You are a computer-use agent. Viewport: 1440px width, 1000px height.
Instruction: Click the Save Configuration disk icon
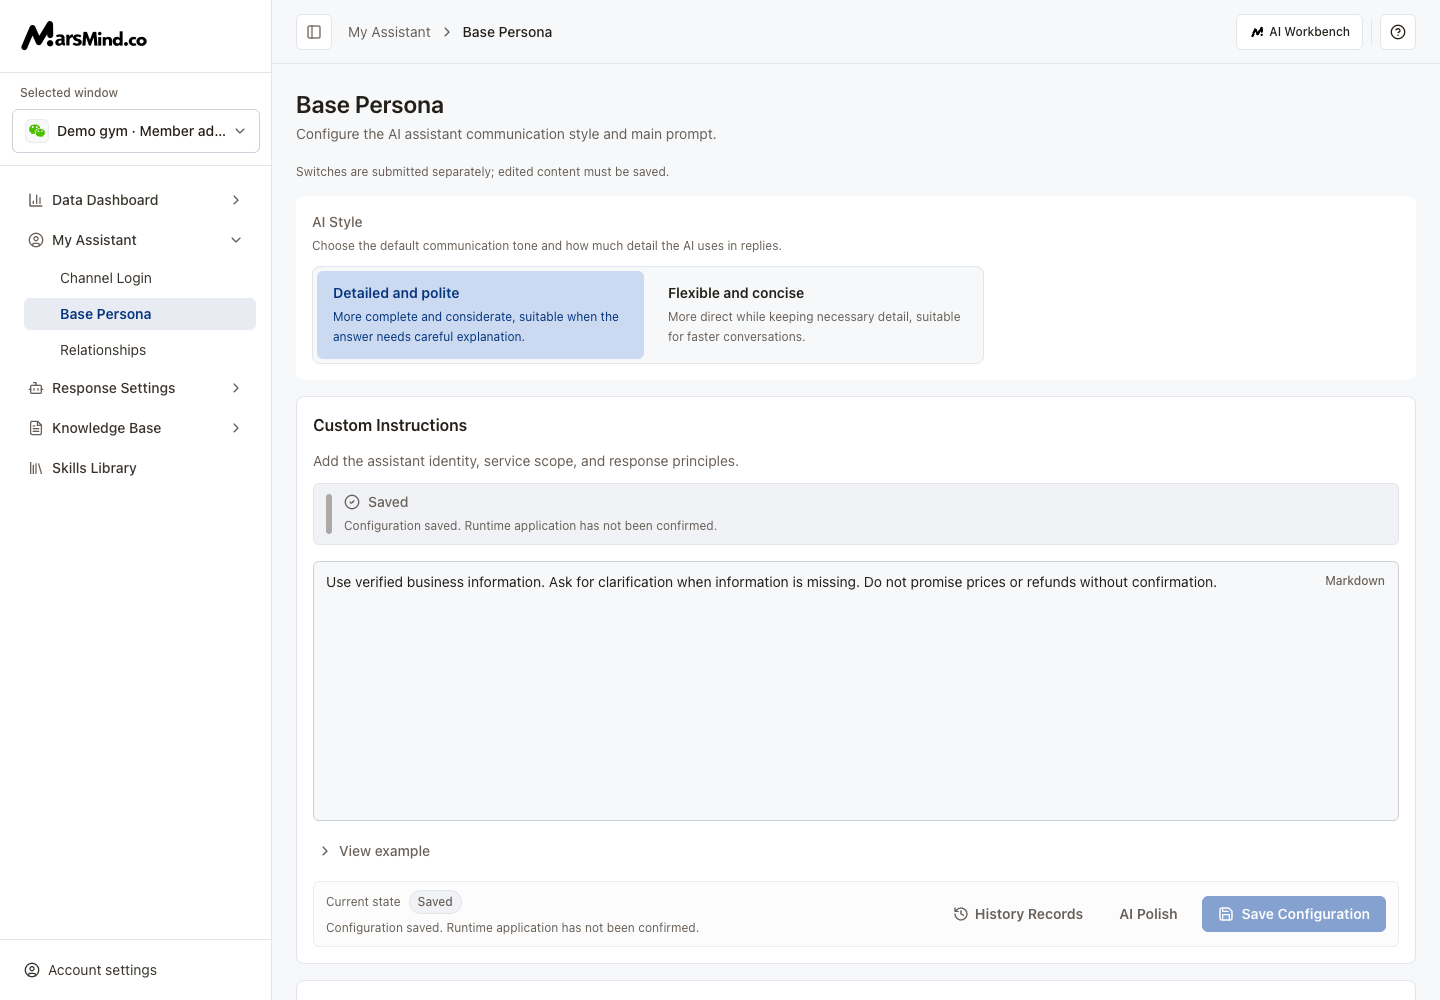click(1226, 914)
